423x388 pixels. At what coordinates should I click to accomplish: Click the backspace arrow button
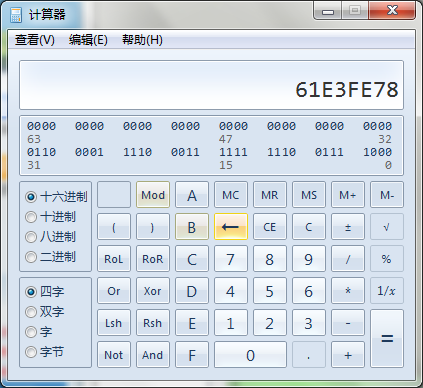231,227
